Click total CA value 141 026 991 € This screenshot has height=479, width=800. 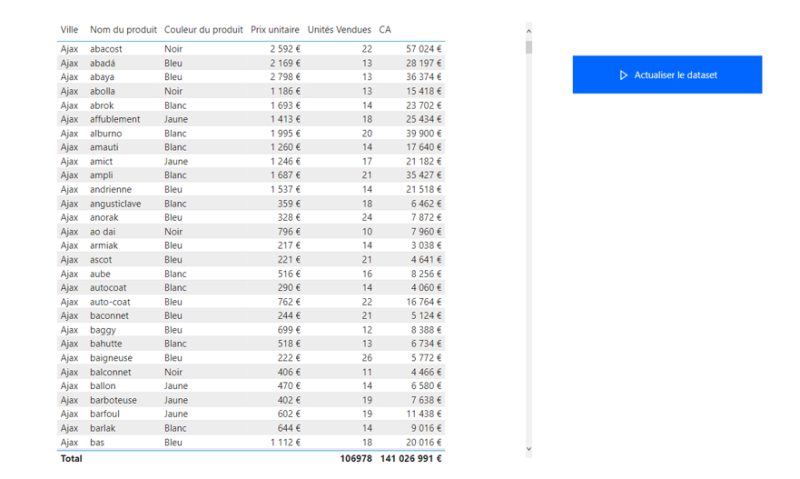coord(411,458)
